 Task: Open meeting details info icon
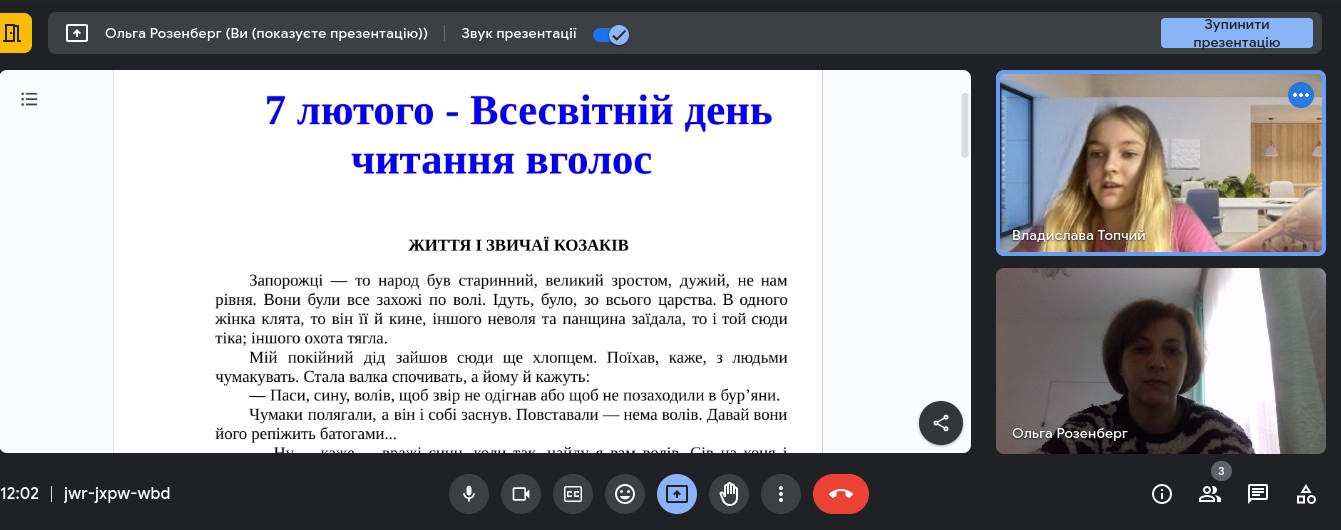tap(1162, 494)
